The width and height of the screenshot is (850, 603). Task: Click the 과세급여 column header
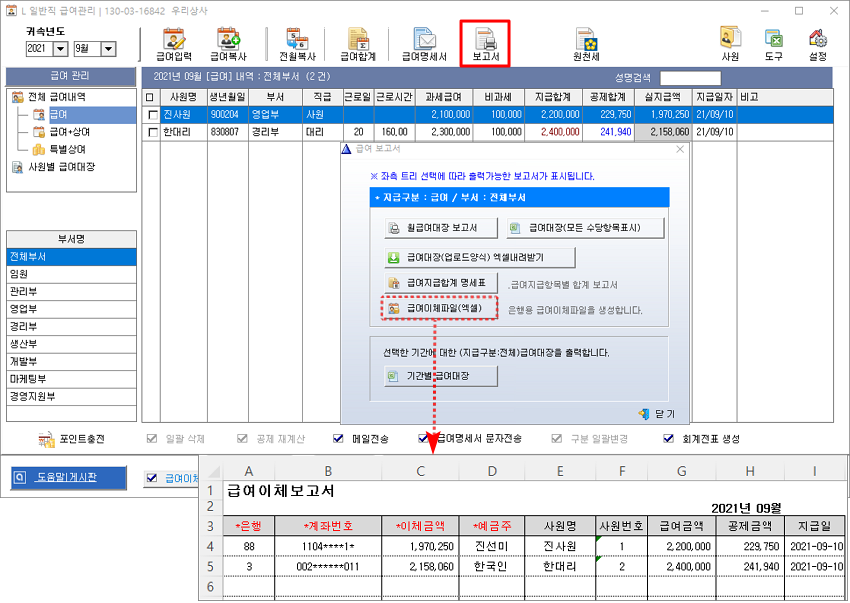click(x=443, y=98)
